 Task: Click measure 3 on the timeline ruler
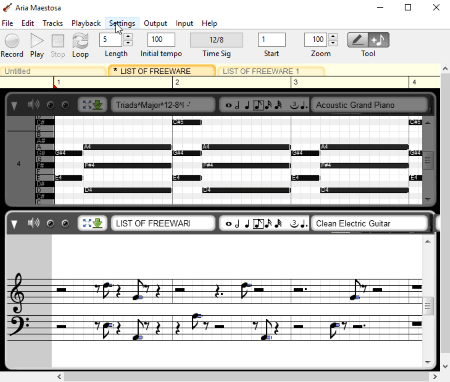click(296, 82)
